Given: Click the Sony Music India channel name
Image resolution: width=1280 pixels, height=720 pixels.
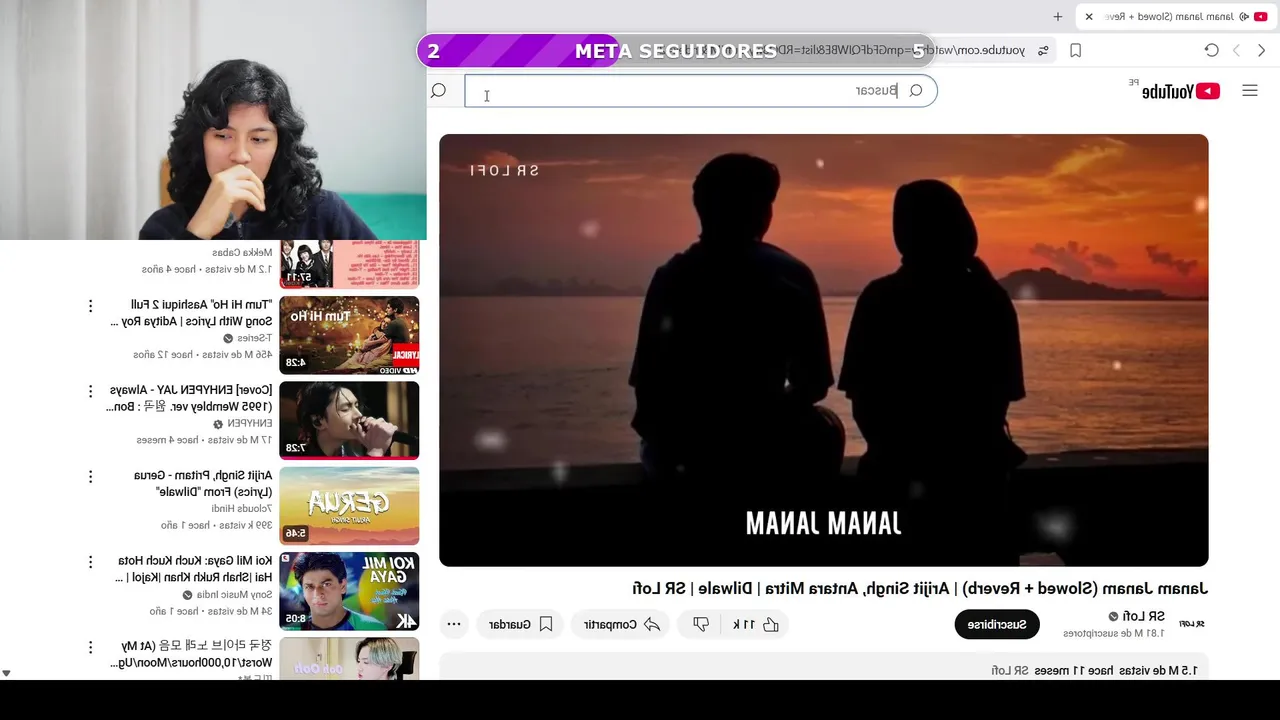Looking at the screenshot, I should point(234,594).
